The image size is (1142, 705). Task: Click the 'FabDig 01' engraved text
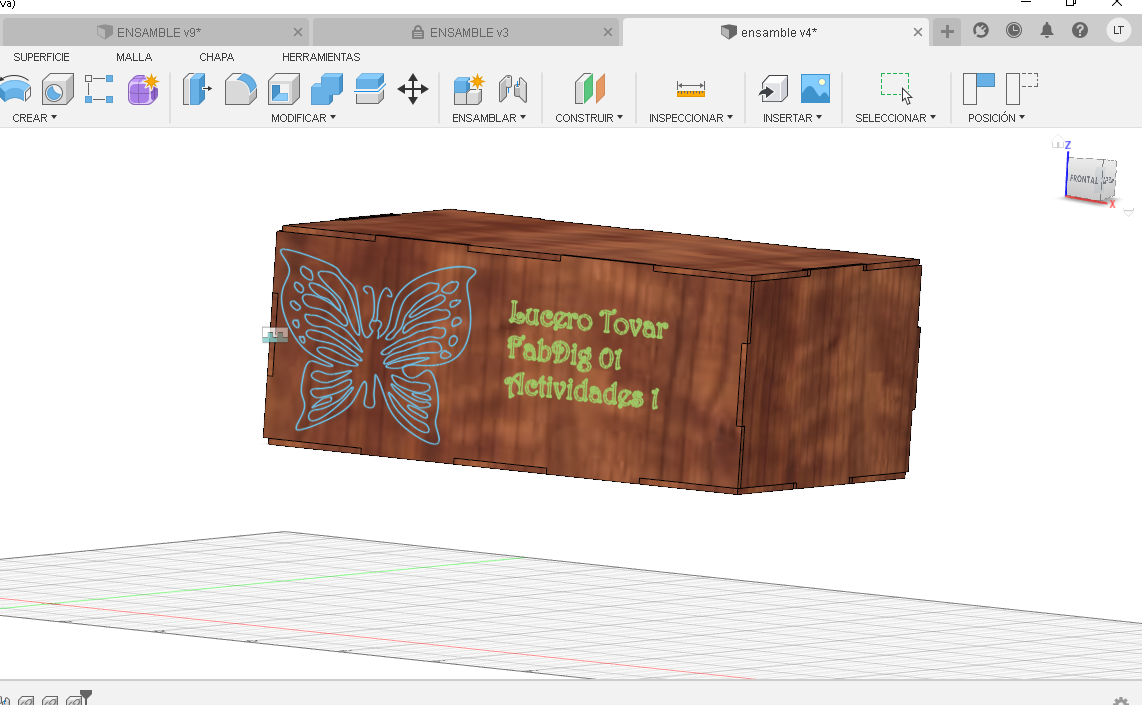click(x=564, y=353)
